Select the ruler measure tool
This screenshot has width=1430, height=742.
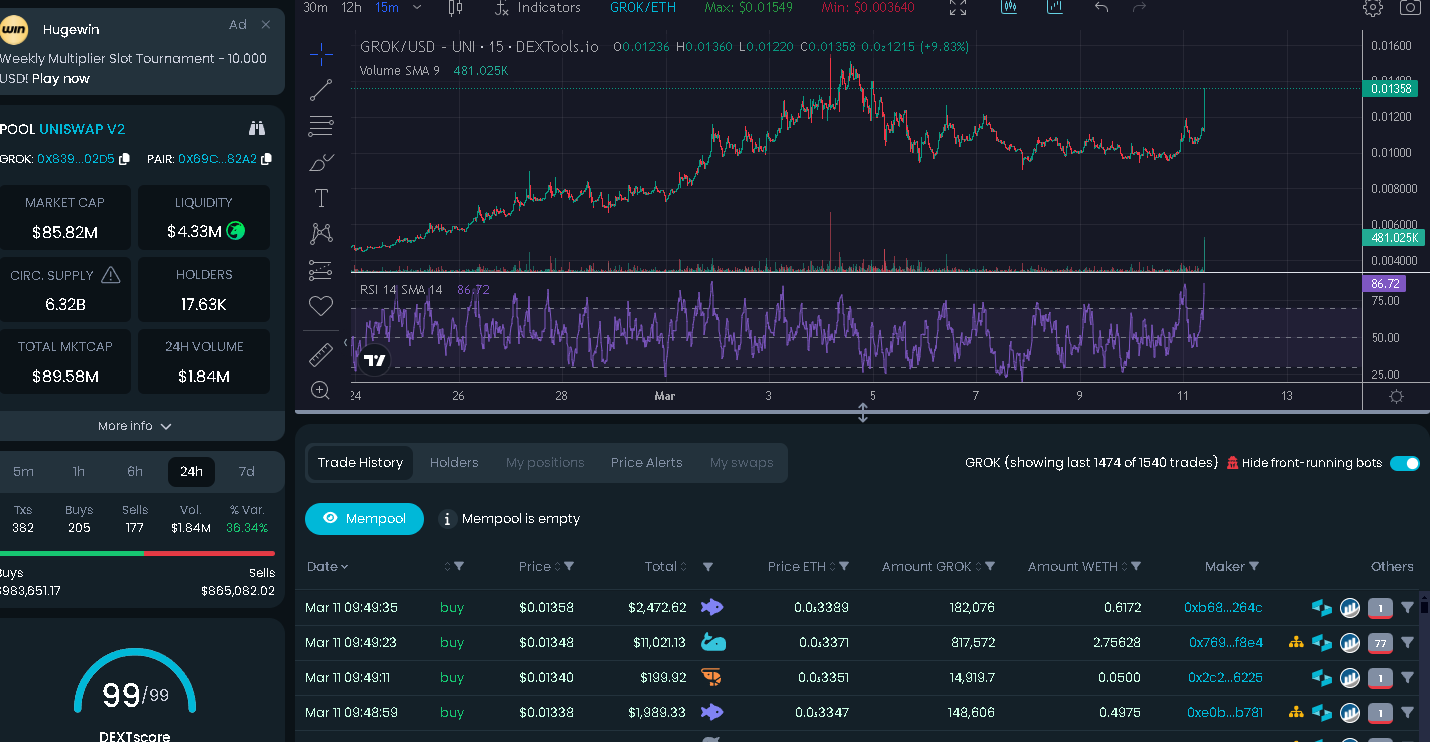(x=321, y=354)
